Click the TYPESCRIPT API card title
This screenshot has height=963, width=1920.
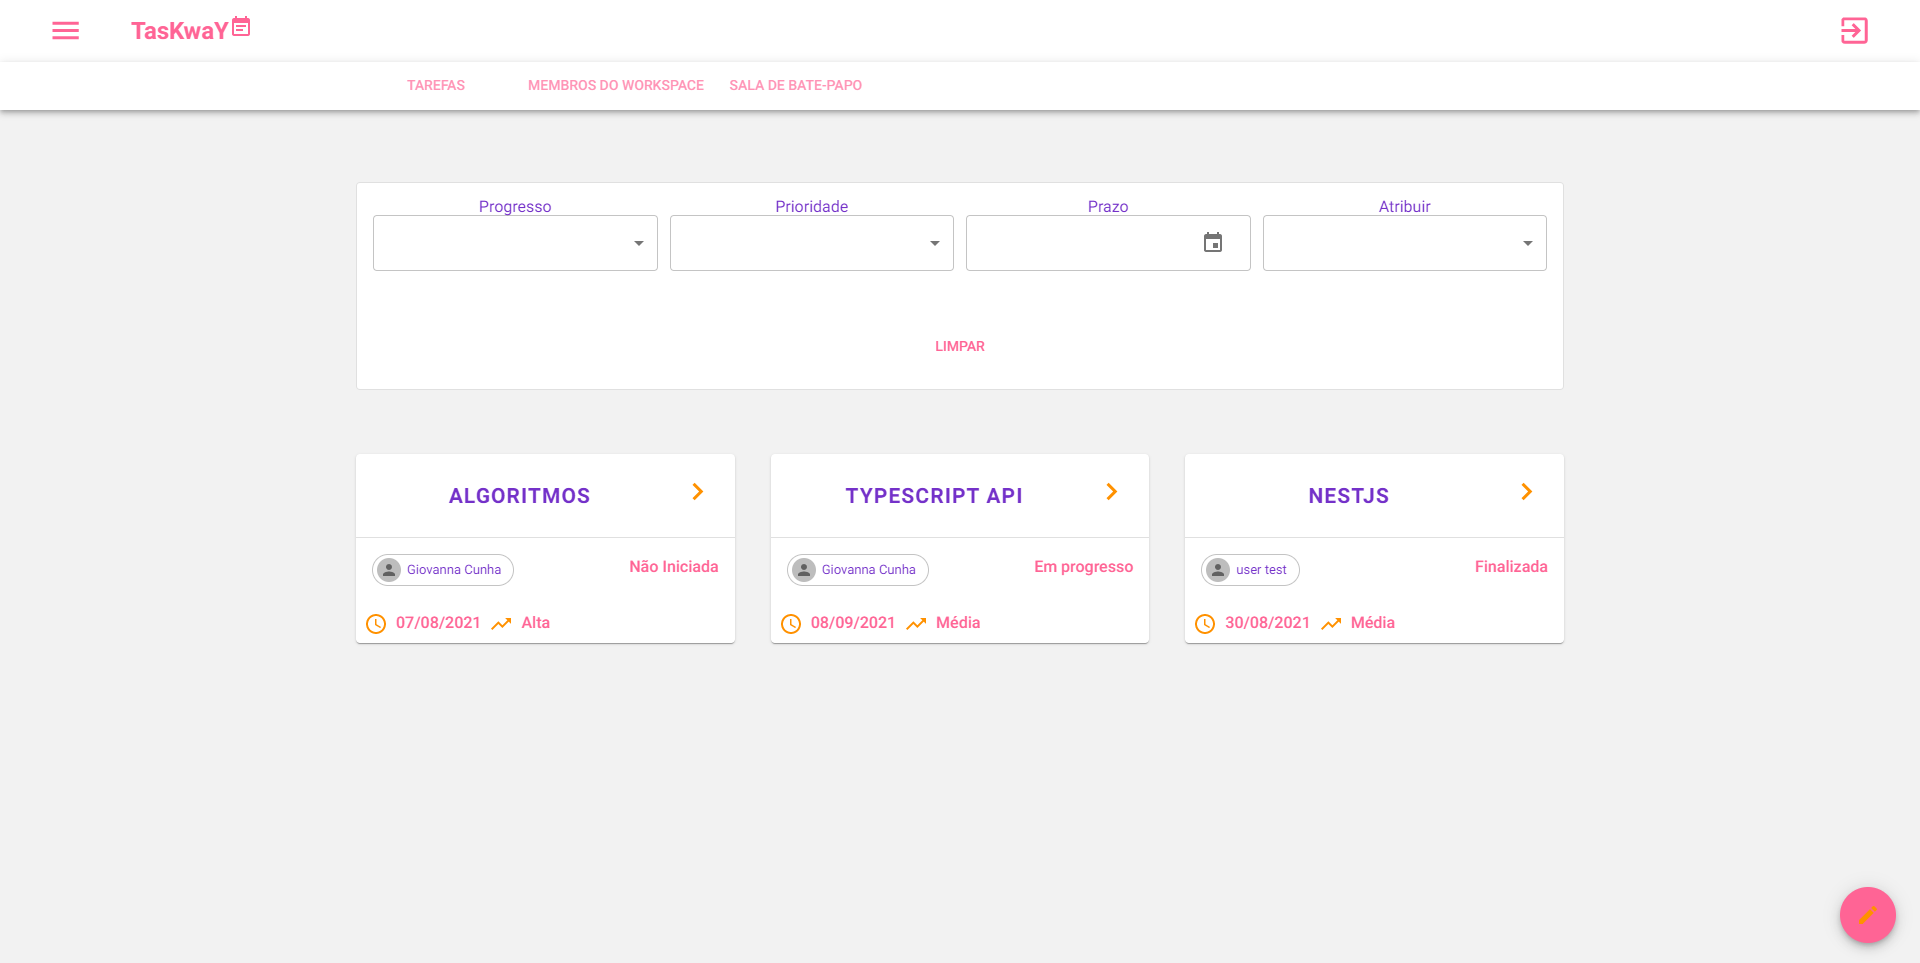click(934, 496)
